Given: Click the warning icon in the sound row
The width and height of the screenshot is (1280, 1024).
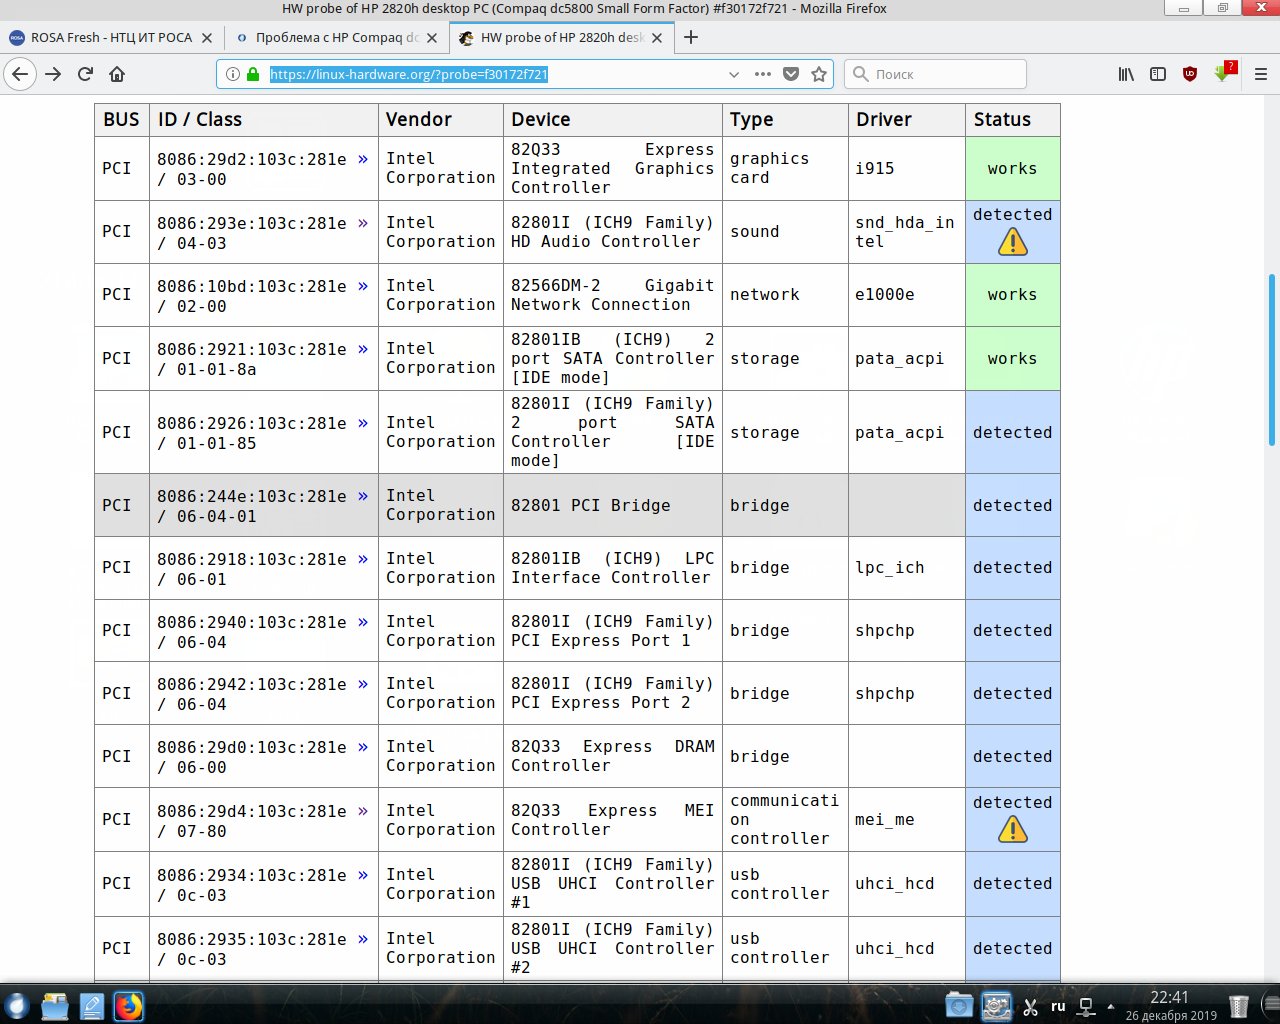Looking at the screenshot, I should coord(1013,242).
